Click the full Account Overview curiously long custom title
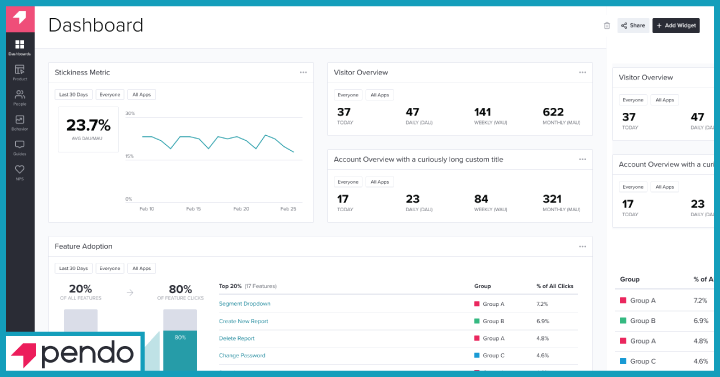 [x=418, y=159]
